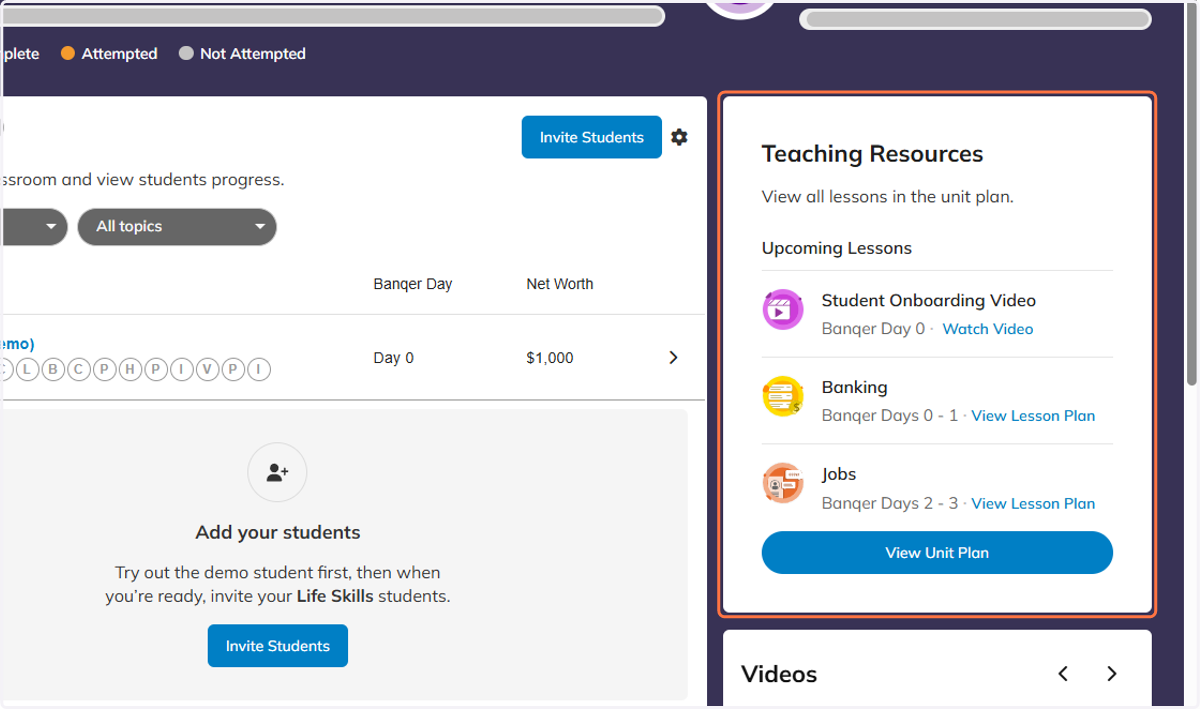Open the partially hidden filter dropdown left of All topics

33,227
